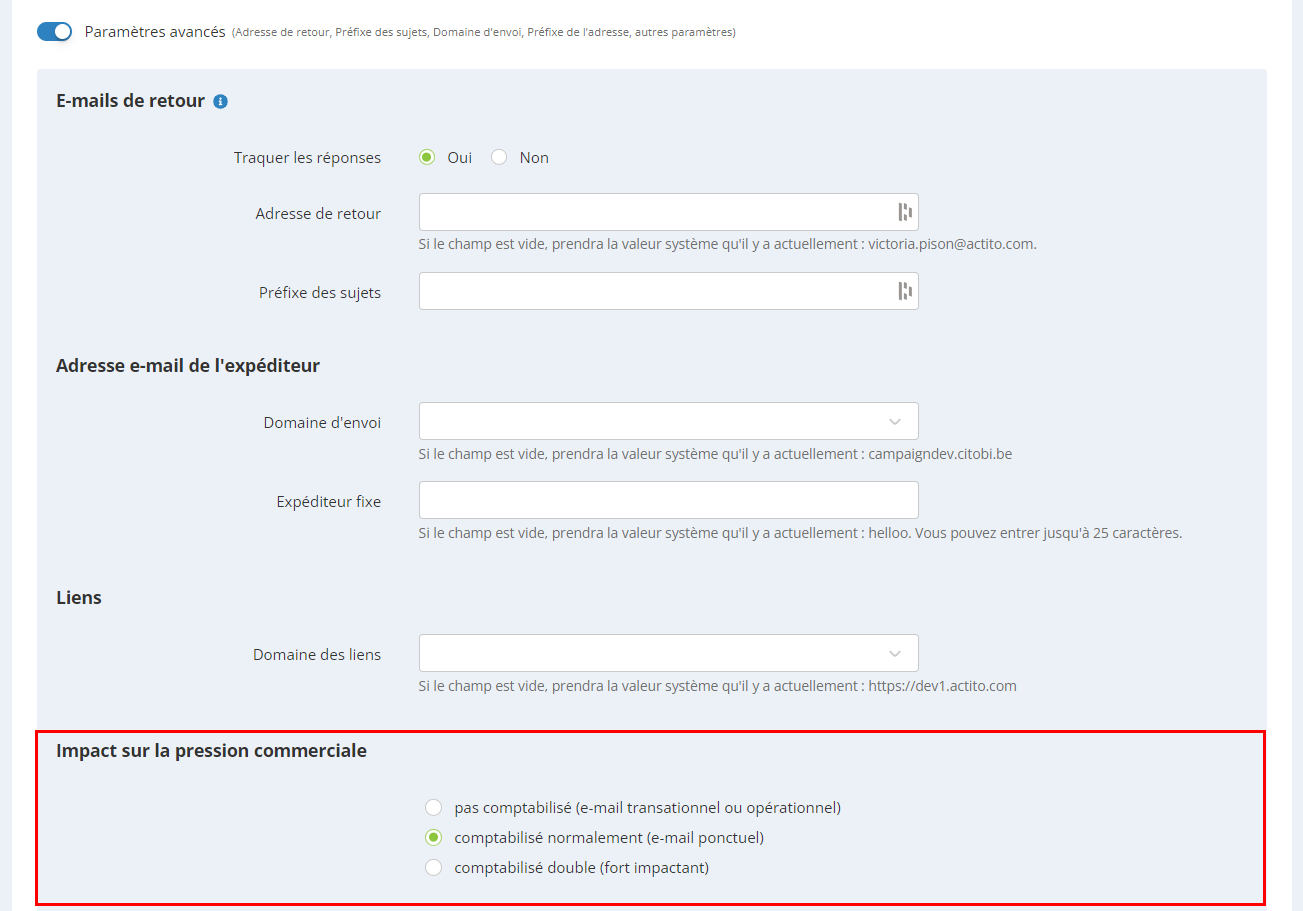Disable the Paramètres avancés toggle
1303x911 pixels.
click(x=55, y=32)
